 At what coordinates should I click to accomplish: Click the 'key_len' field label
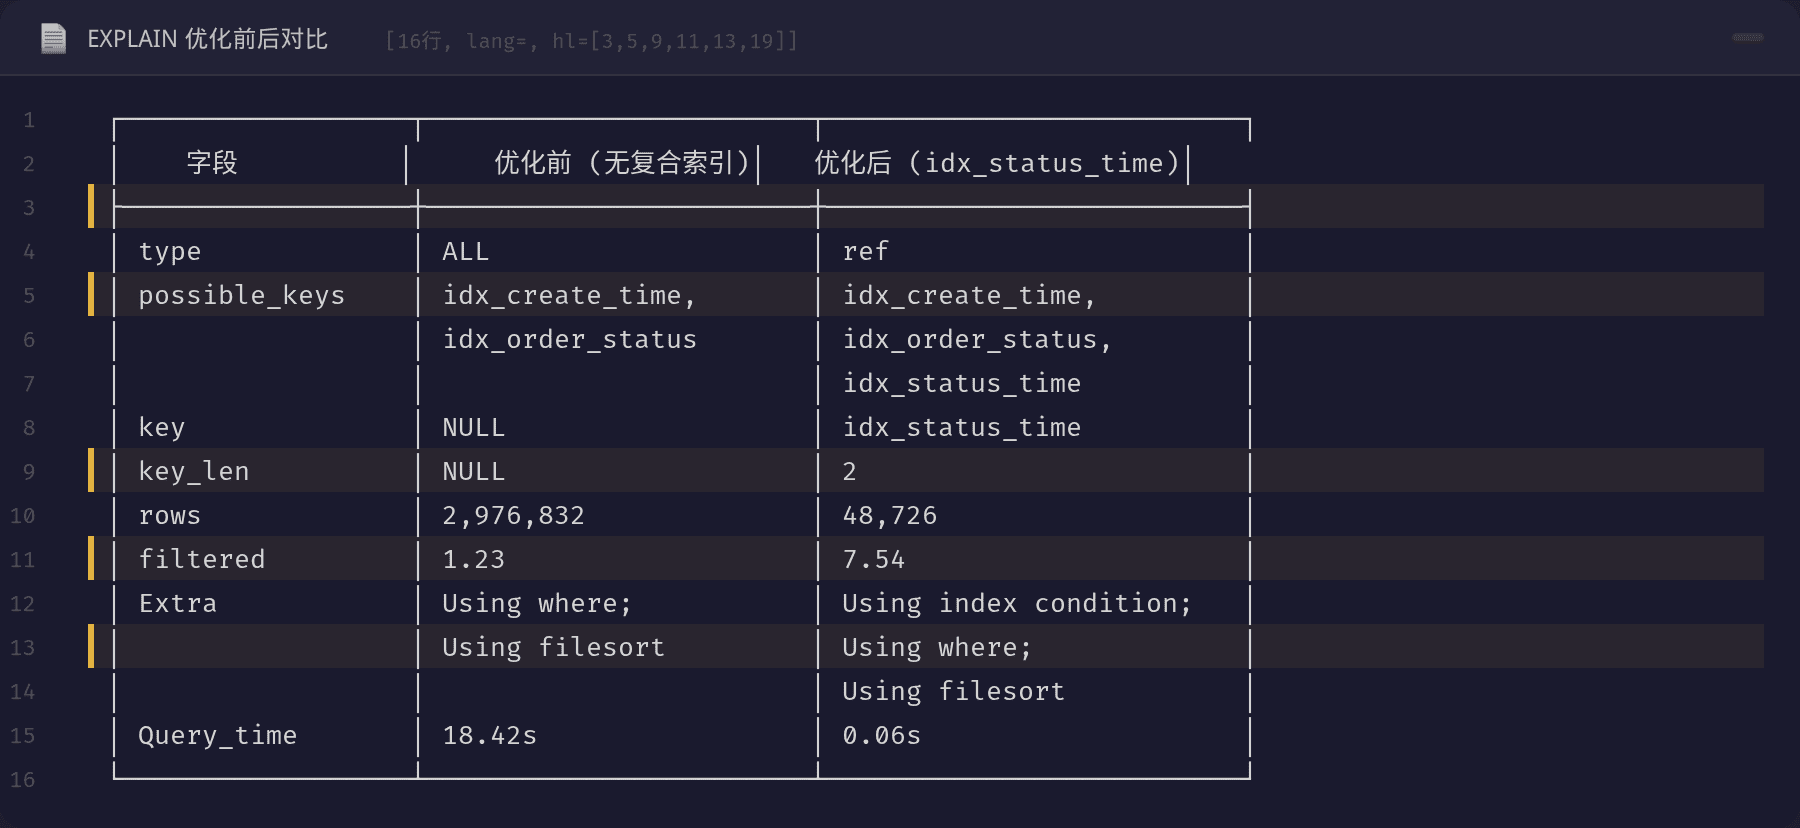[x=194, y=472]
